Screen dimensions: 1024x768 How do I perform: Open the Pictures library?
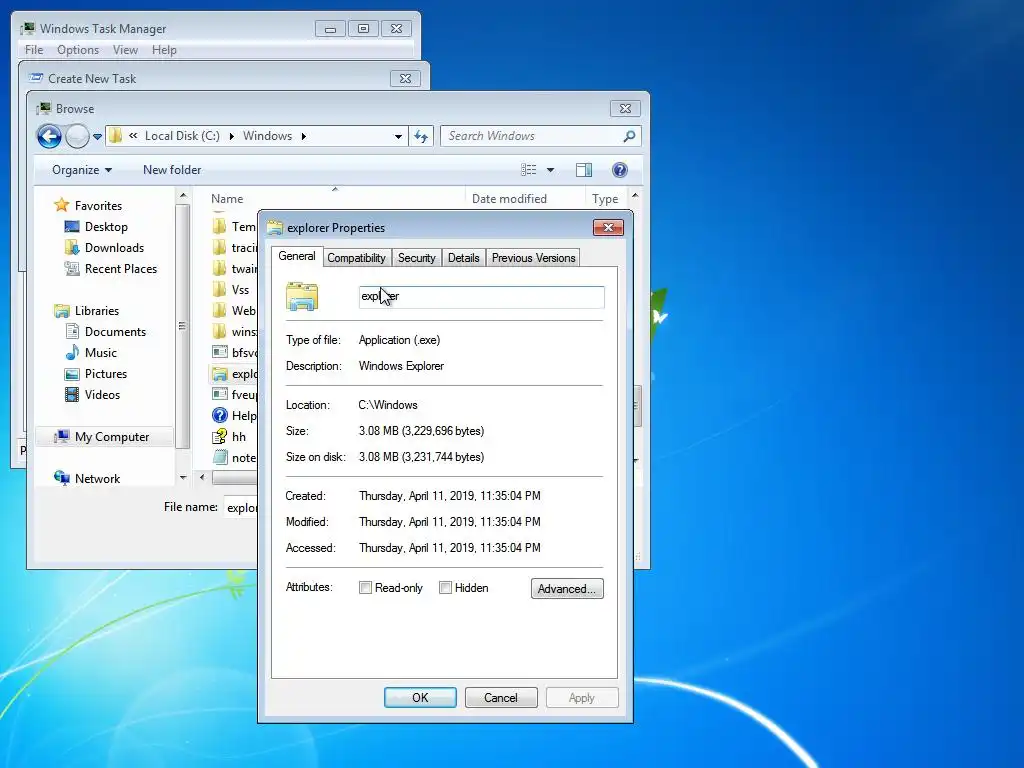pyautogui.click(x=106, y=374)
